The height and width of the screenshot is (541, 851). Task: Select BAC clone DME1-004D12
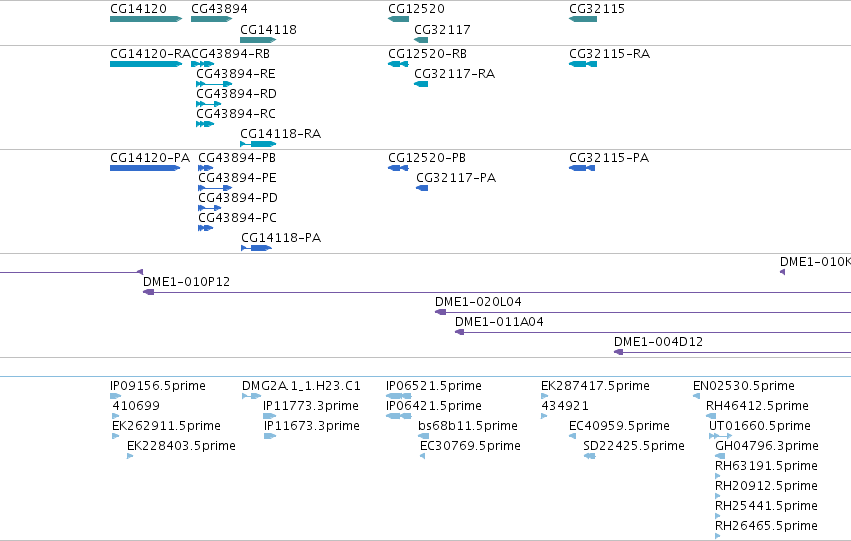tap(732, 353)
